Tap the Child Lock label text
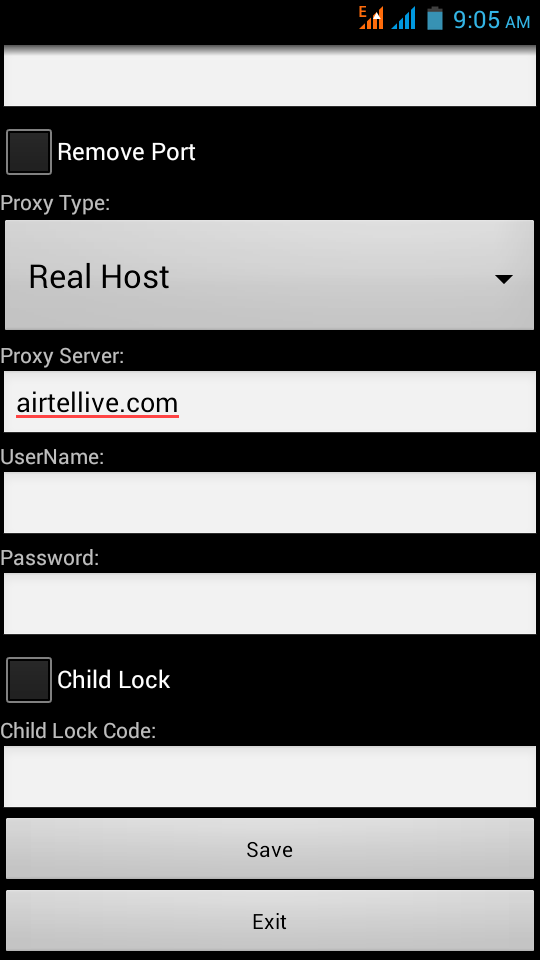 click(113, 680)
